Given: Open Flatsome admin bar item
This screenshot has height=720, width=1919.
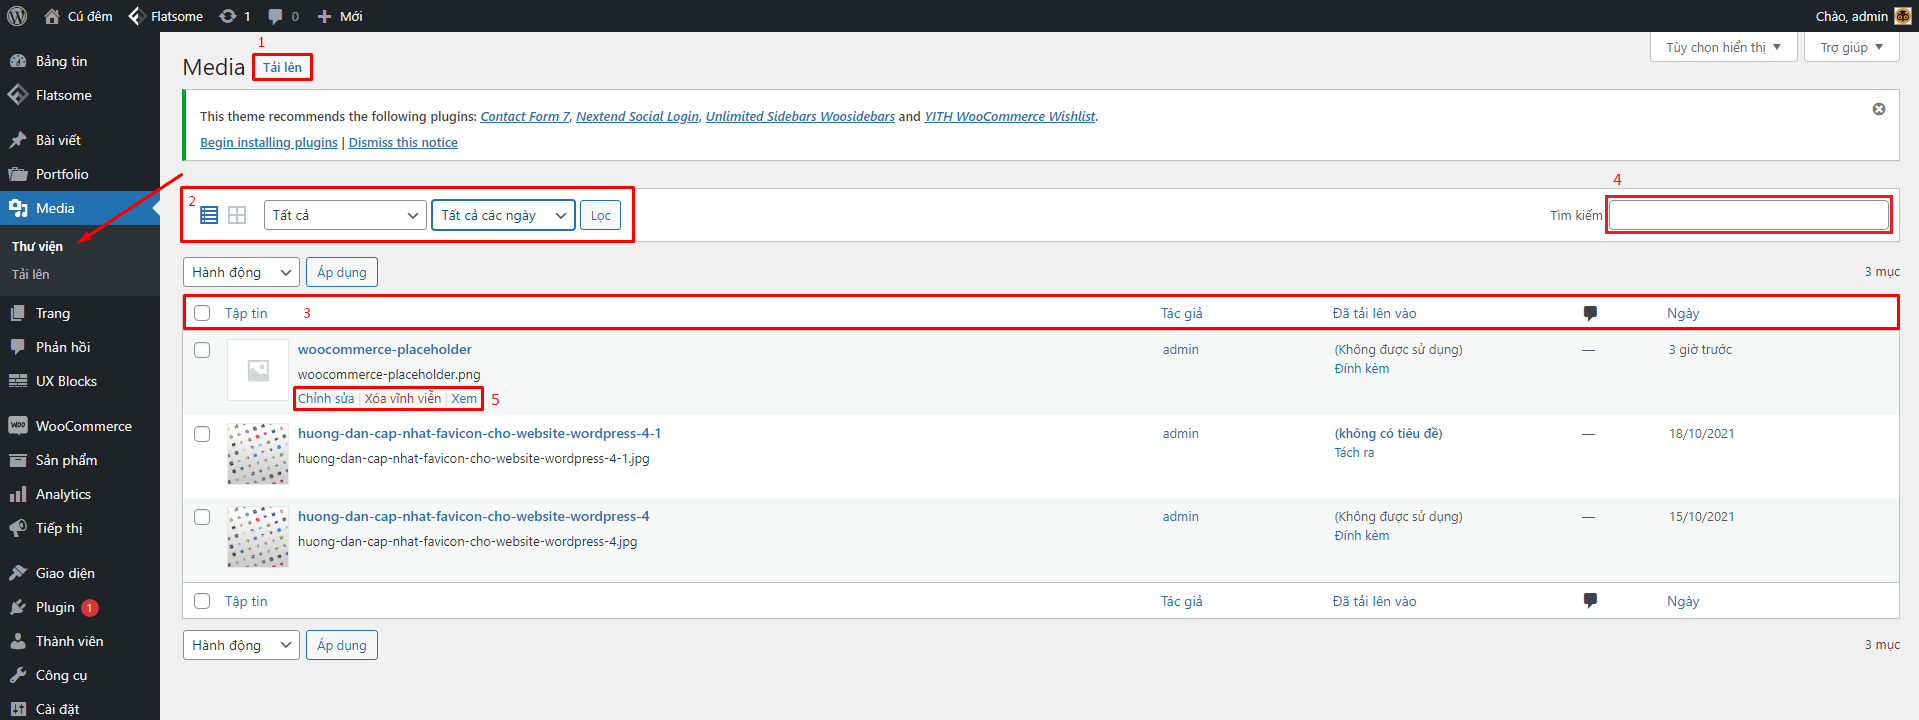Looking at the screenshot, I should [x=166, y=16].
